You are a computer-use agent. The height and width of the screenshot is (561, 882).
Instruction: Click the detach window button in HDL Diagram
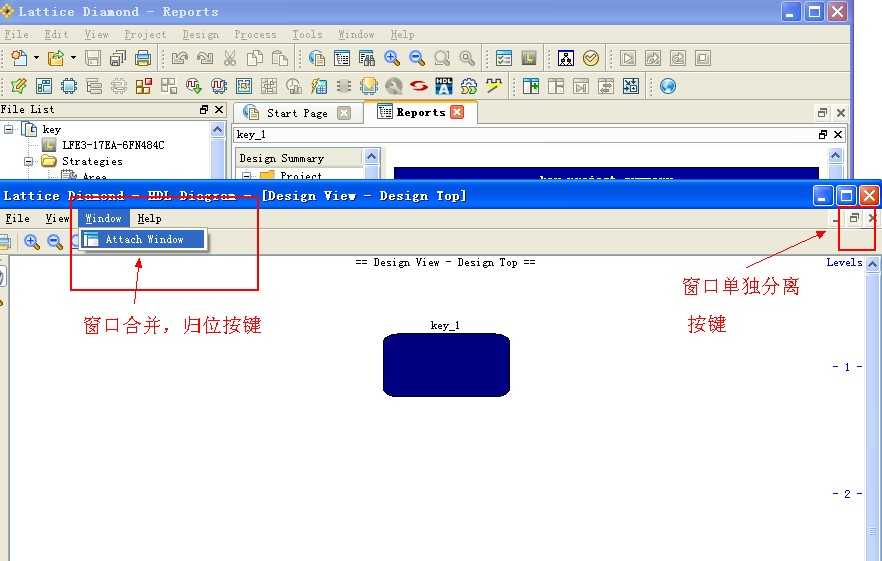[854, 218]
